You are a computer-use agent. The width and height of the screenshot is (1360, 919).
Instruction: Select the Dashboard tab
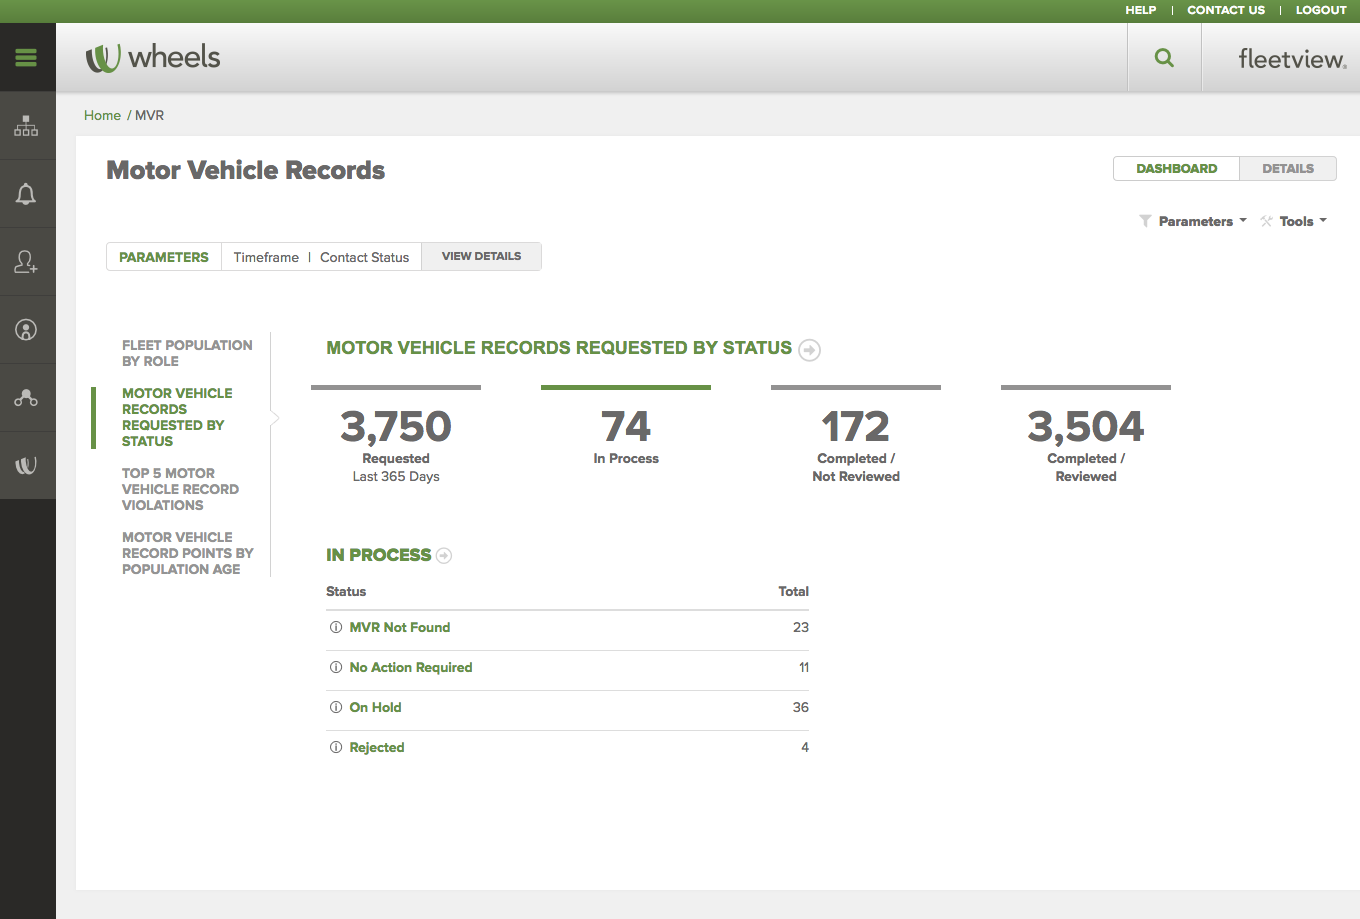[1176, 169]
